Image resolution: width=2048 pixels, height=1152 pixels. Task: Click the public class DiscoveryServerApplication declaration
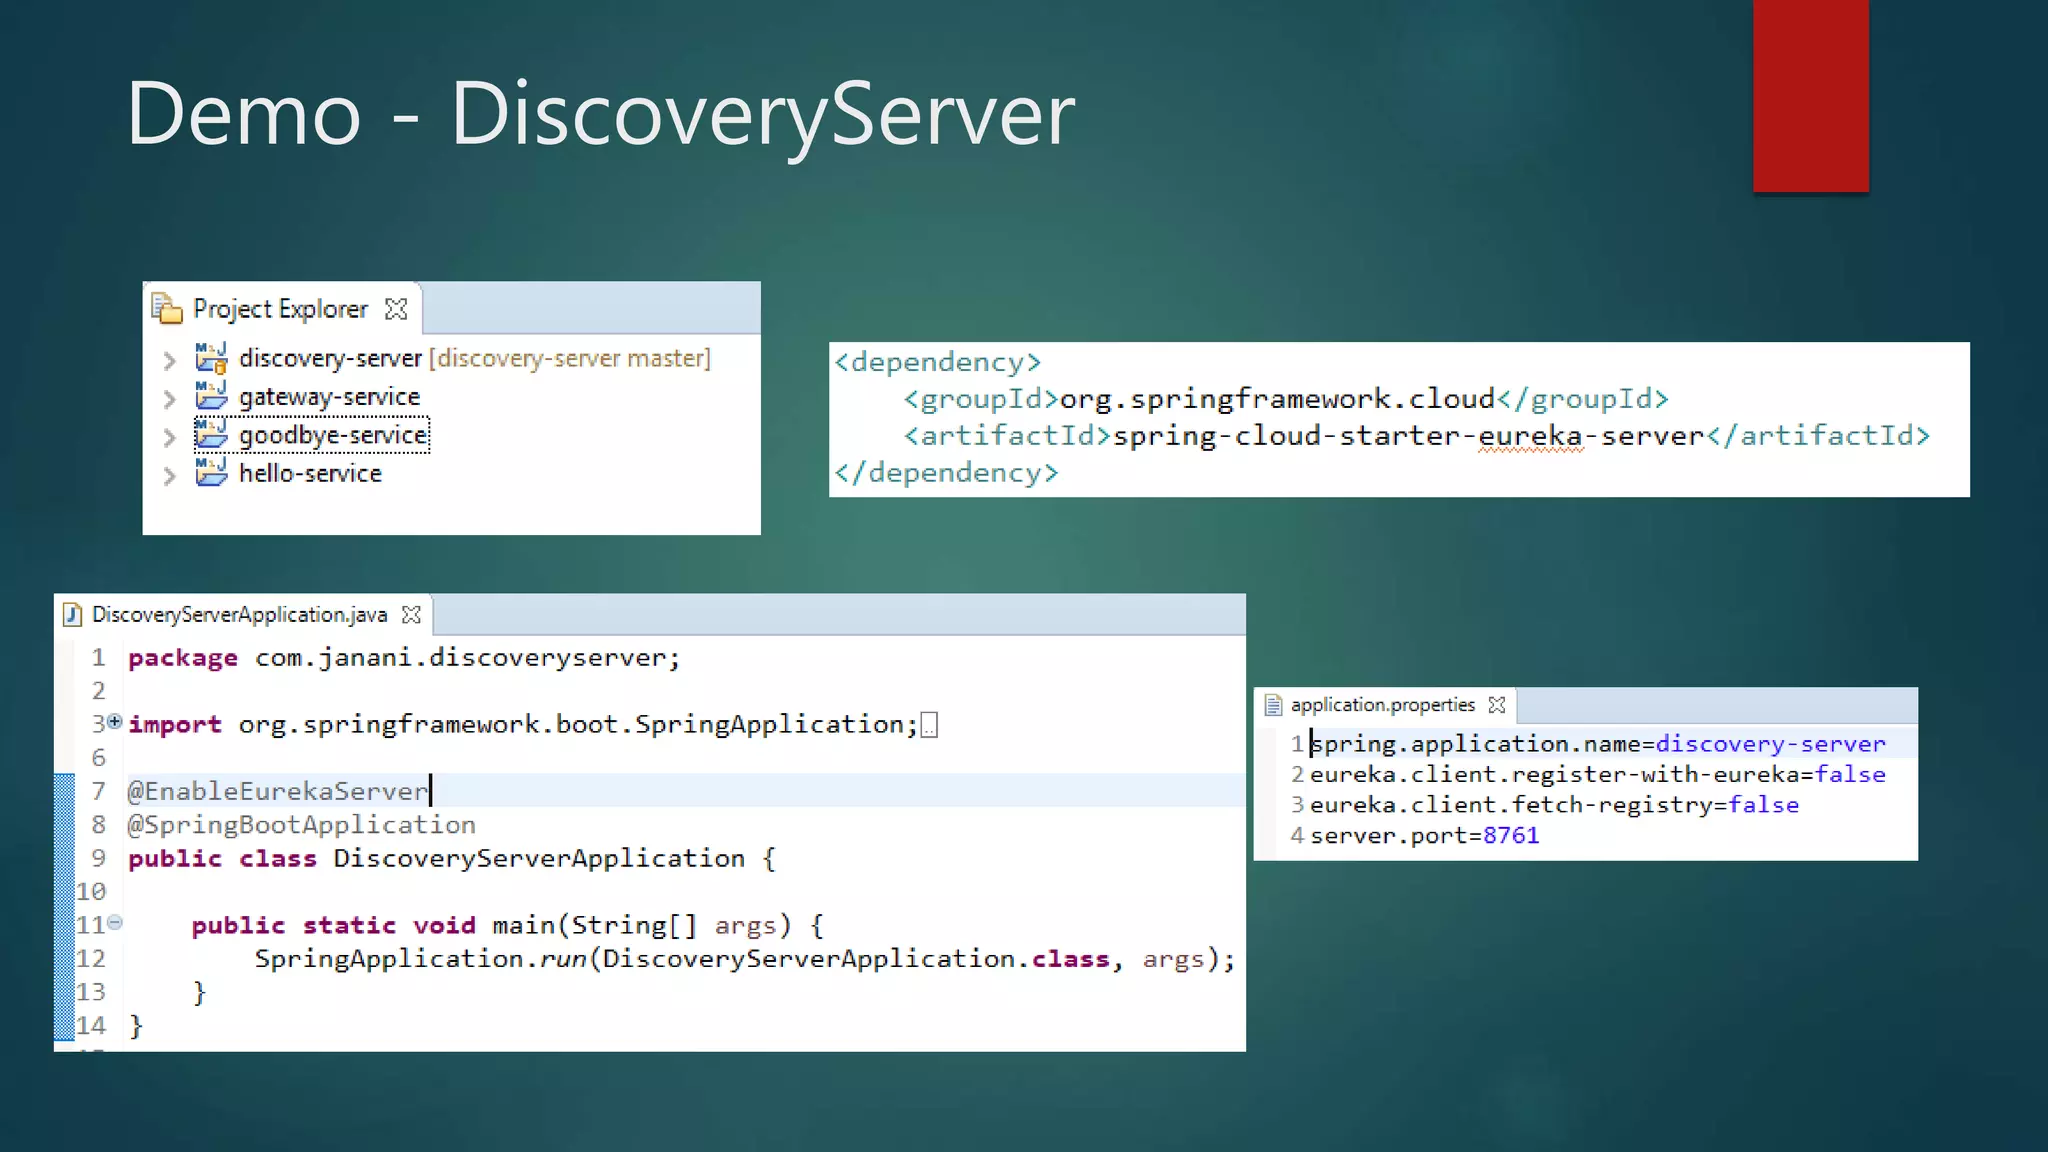[452, 859]
